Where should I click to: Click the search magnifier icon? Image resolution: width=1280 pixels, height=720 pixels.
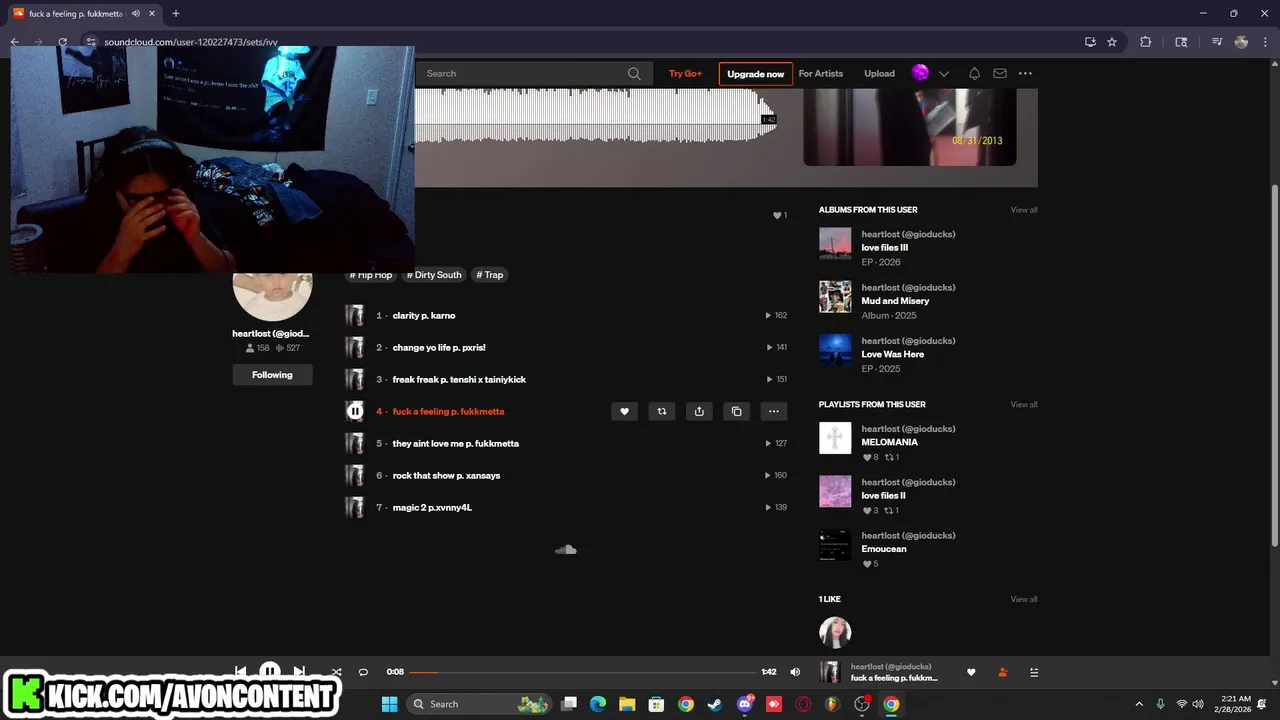point(634,73)
